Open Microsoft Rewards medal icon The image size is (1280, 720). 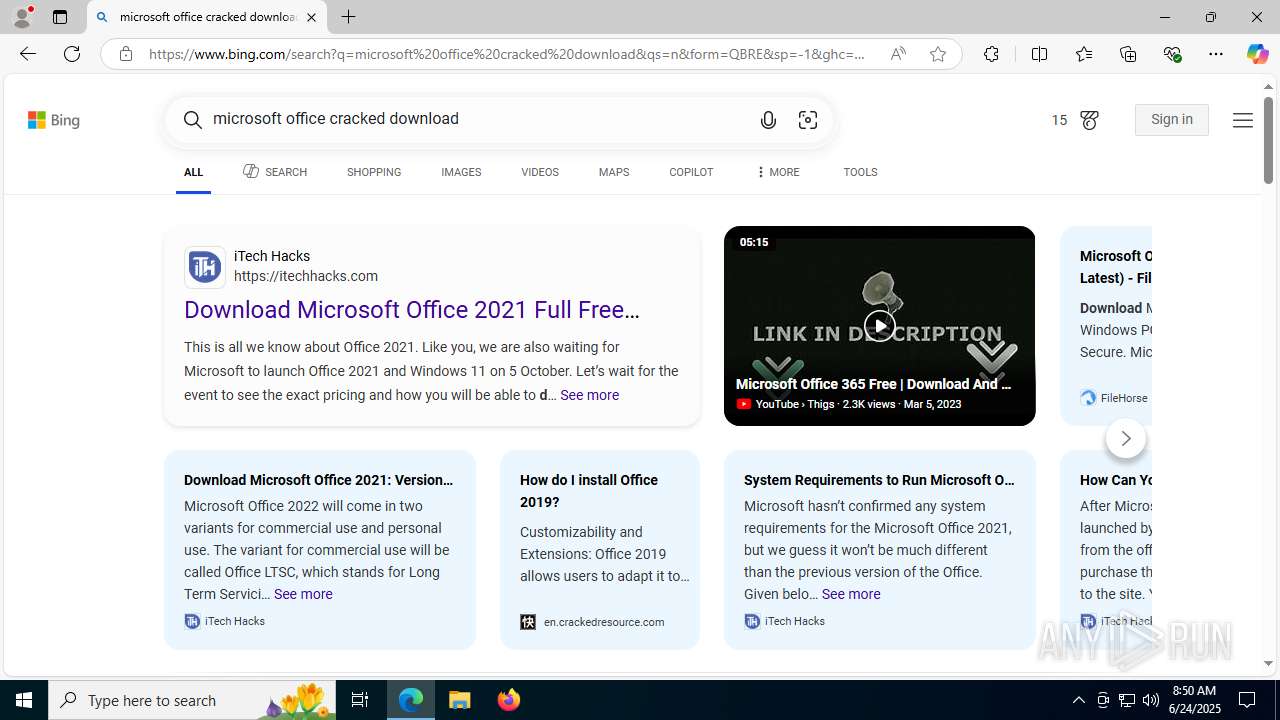coord(1089,120)
